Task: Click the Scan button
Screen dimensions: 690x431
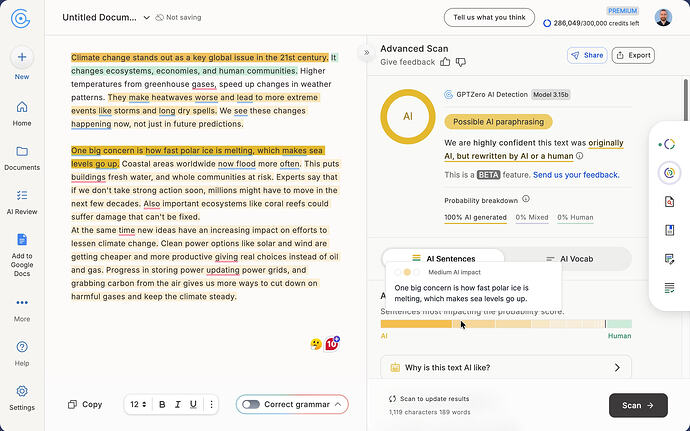Action: click(638, 405)
